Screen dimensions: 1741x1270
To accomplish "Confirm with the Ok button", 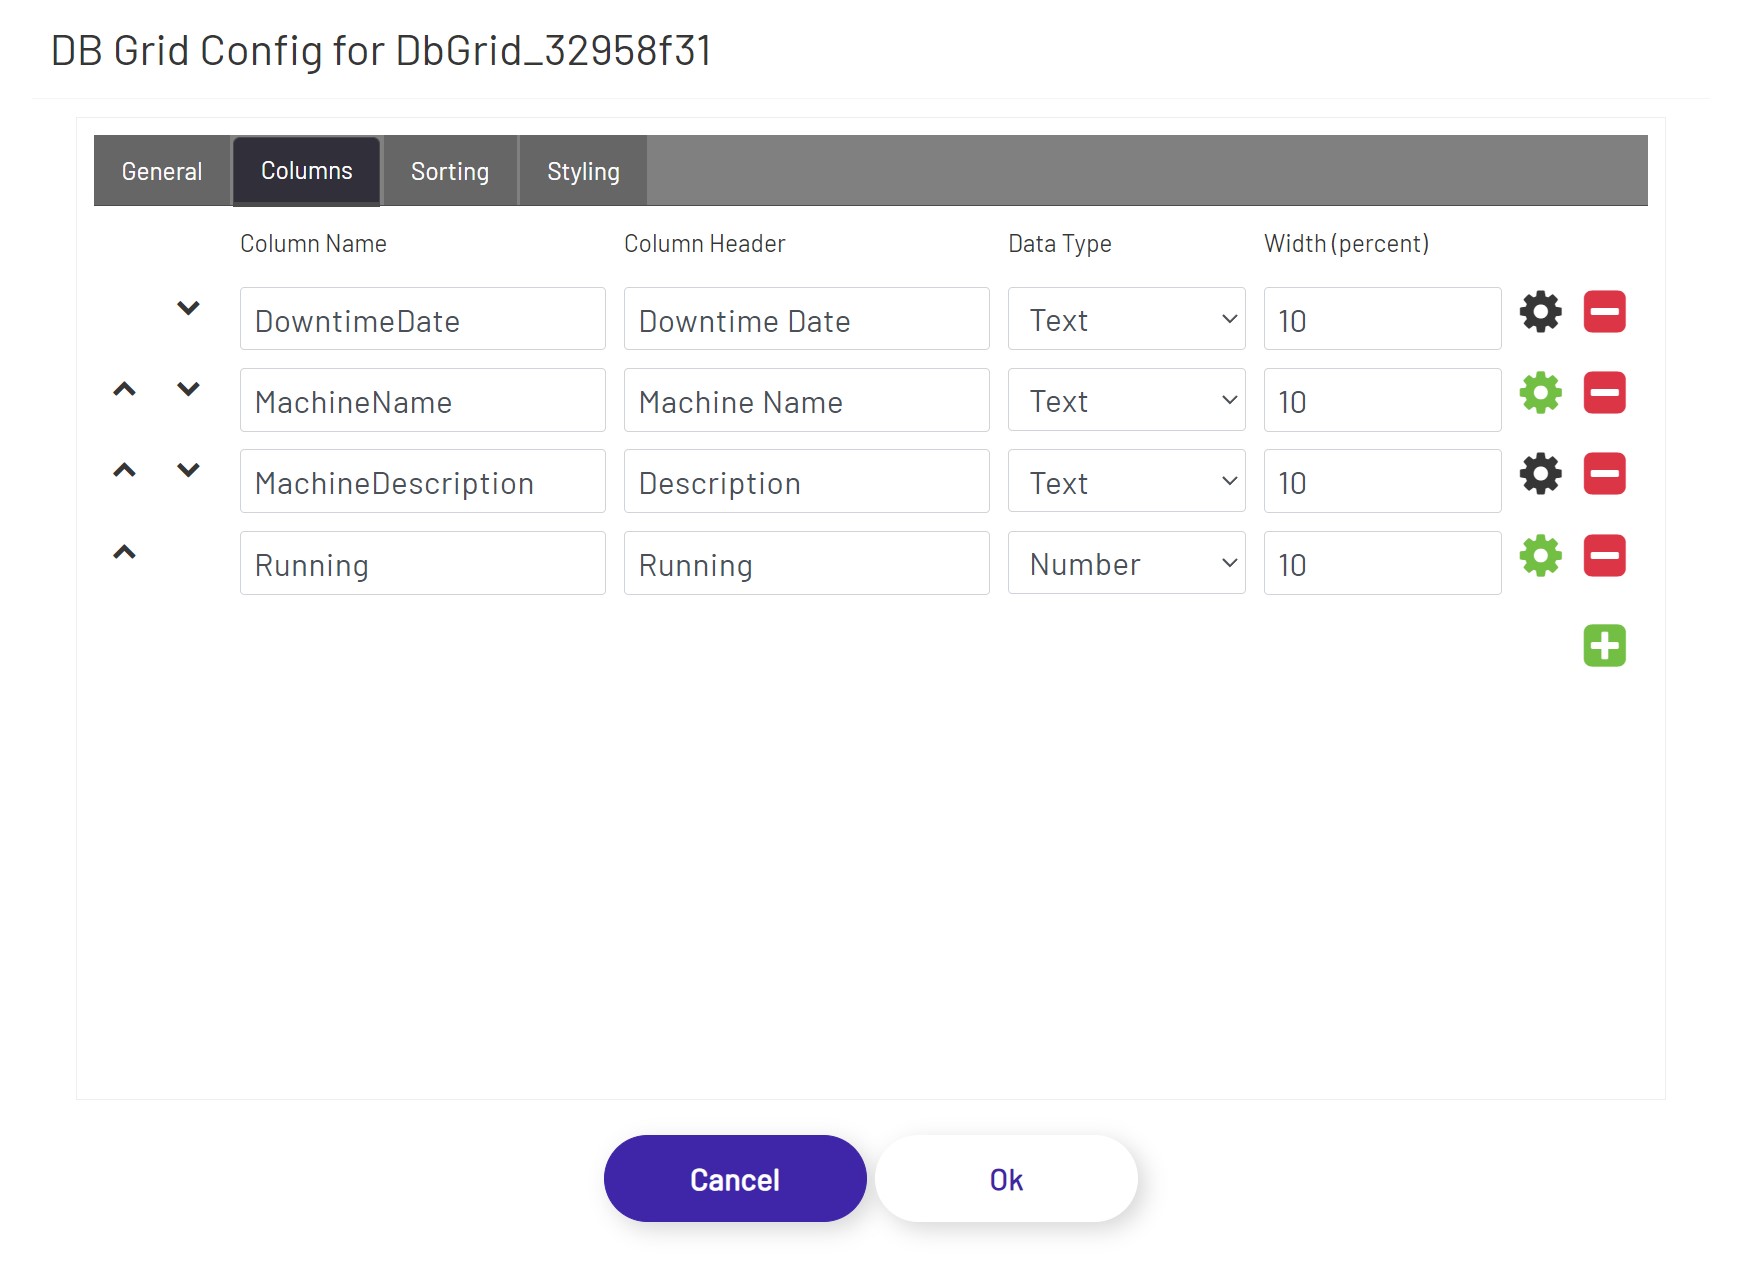I will coord(1005,1178).
